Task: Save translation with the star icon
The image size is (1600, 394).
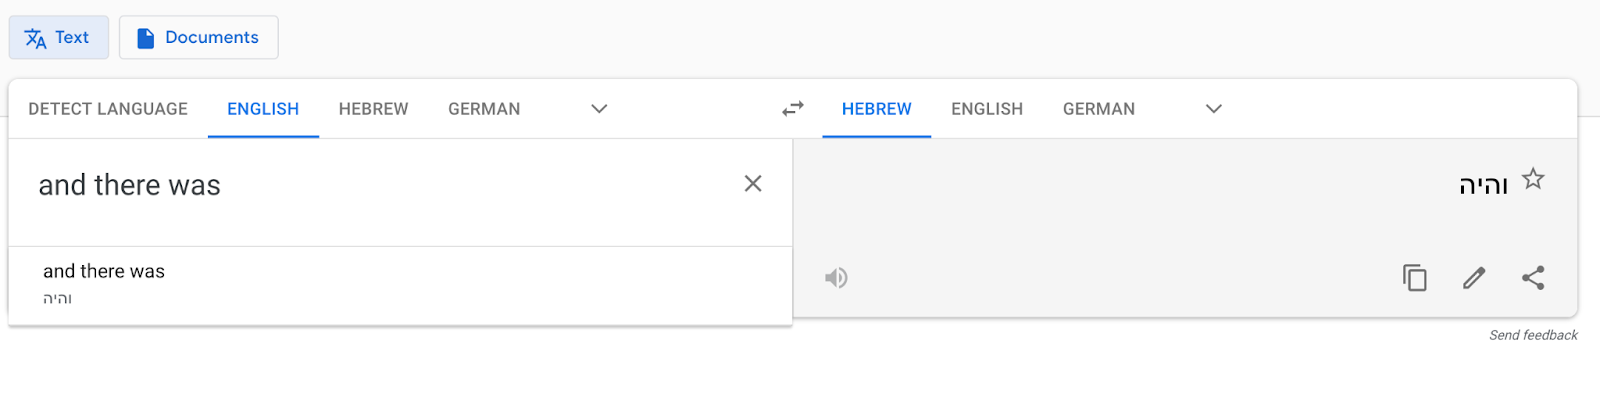Action: pos(1533,179)
